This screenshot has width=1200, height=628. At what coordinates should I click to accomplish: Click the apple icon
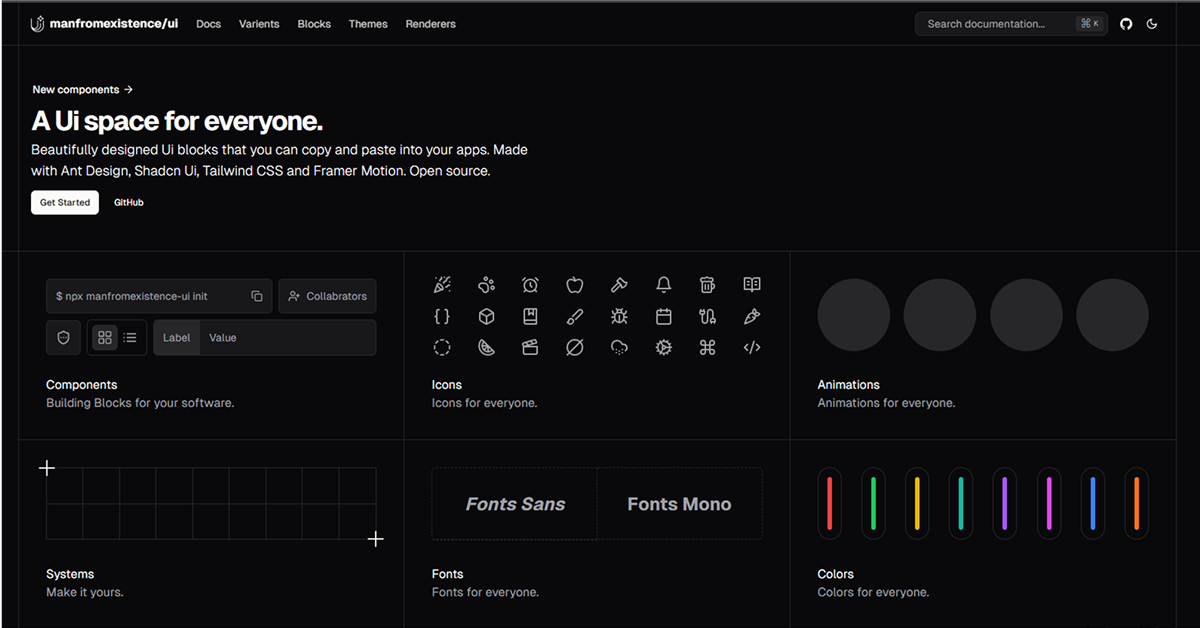574,285
